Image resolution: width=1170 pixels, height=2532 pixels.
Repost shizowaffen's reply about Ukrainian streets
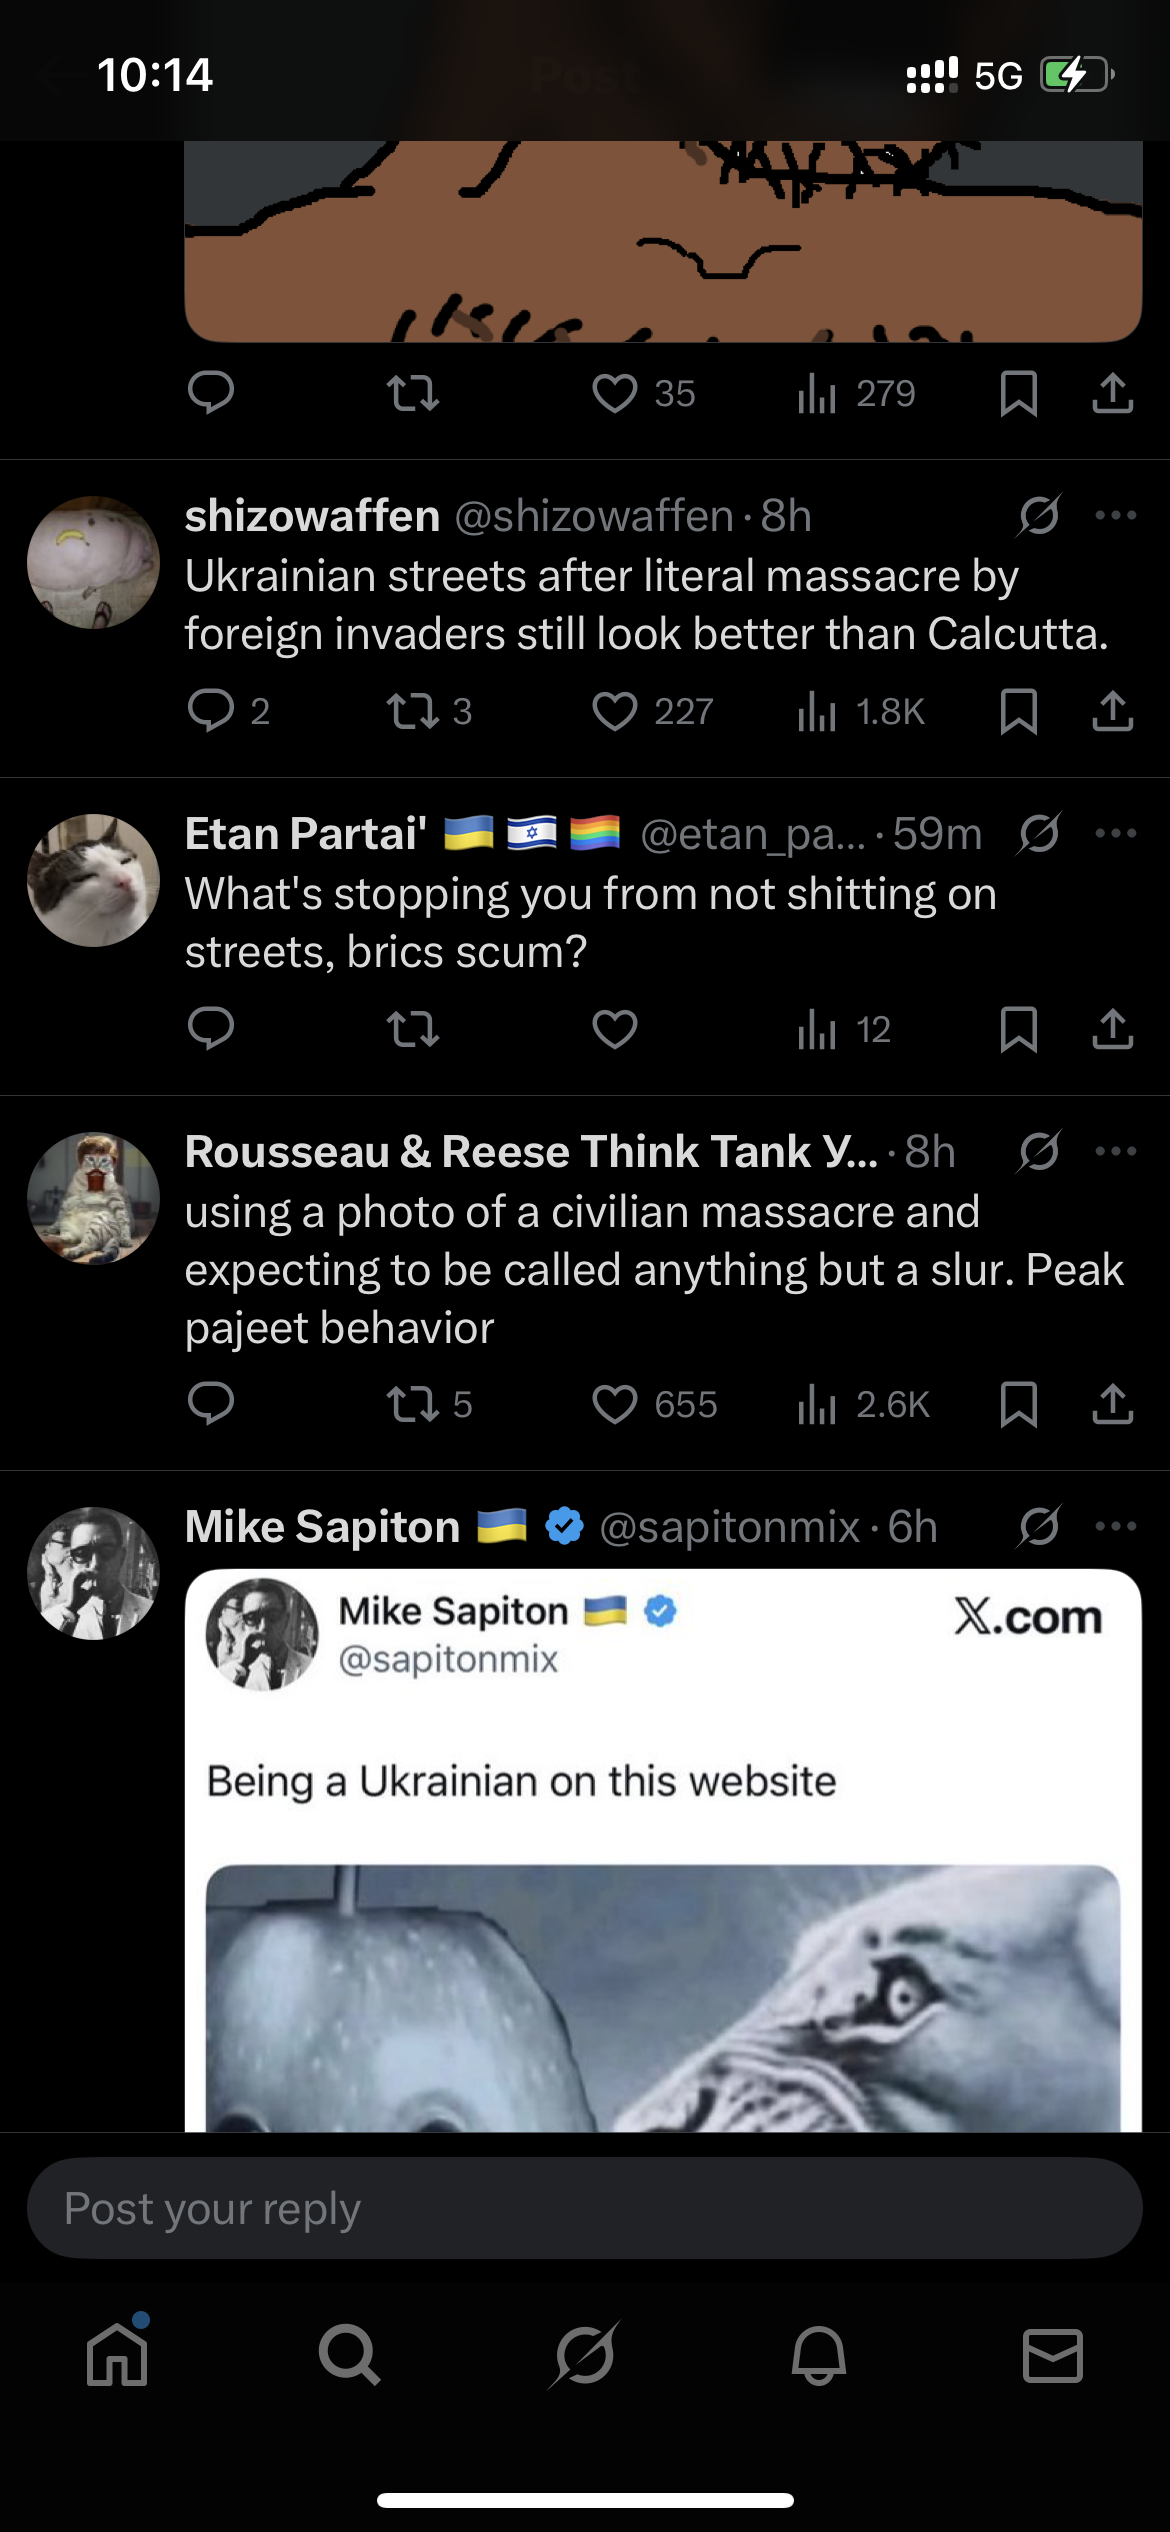click(413, 712)
